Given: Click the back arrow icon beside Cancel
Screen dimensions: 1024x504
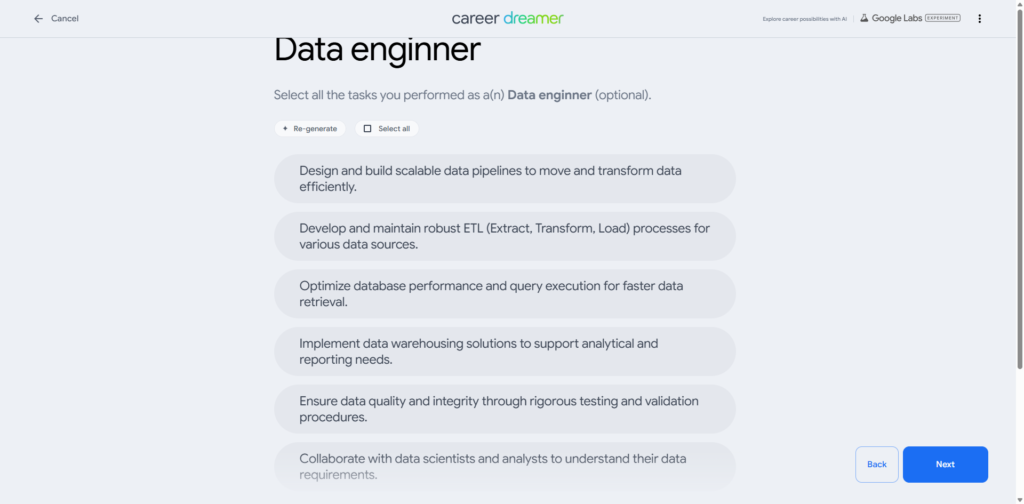Looking at the screenshot, I should coord(38,18).
